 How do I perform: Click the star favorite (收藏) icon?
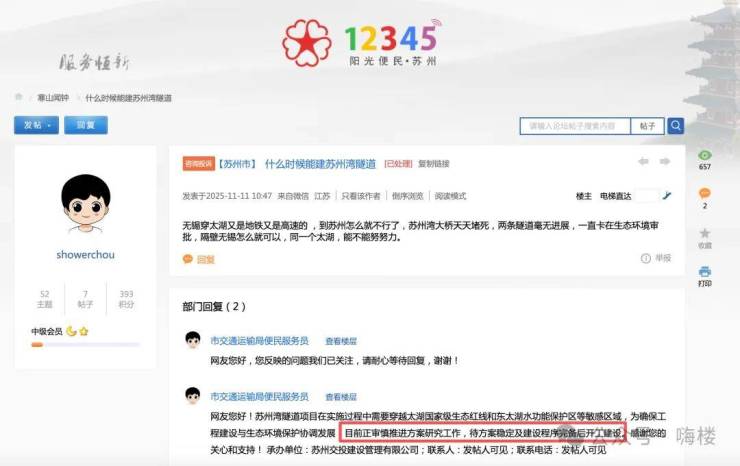(705, 233)
